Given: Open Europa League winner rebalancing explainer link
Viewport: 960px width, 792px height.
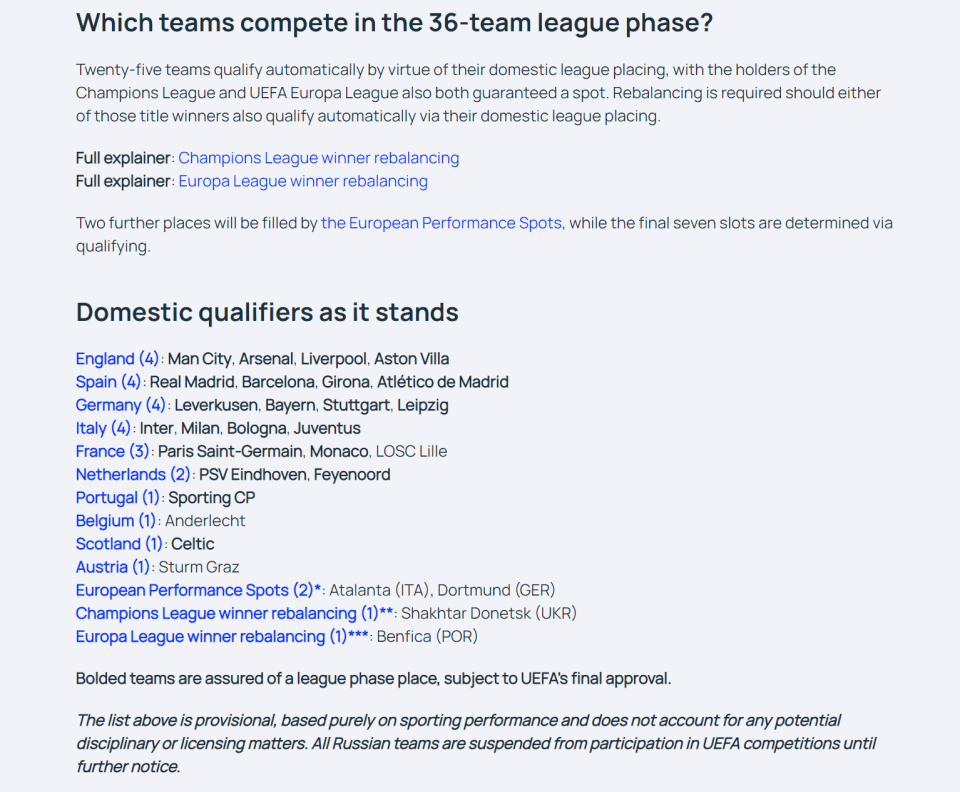Looking at the screenshot, I should (x=303, y=181).
